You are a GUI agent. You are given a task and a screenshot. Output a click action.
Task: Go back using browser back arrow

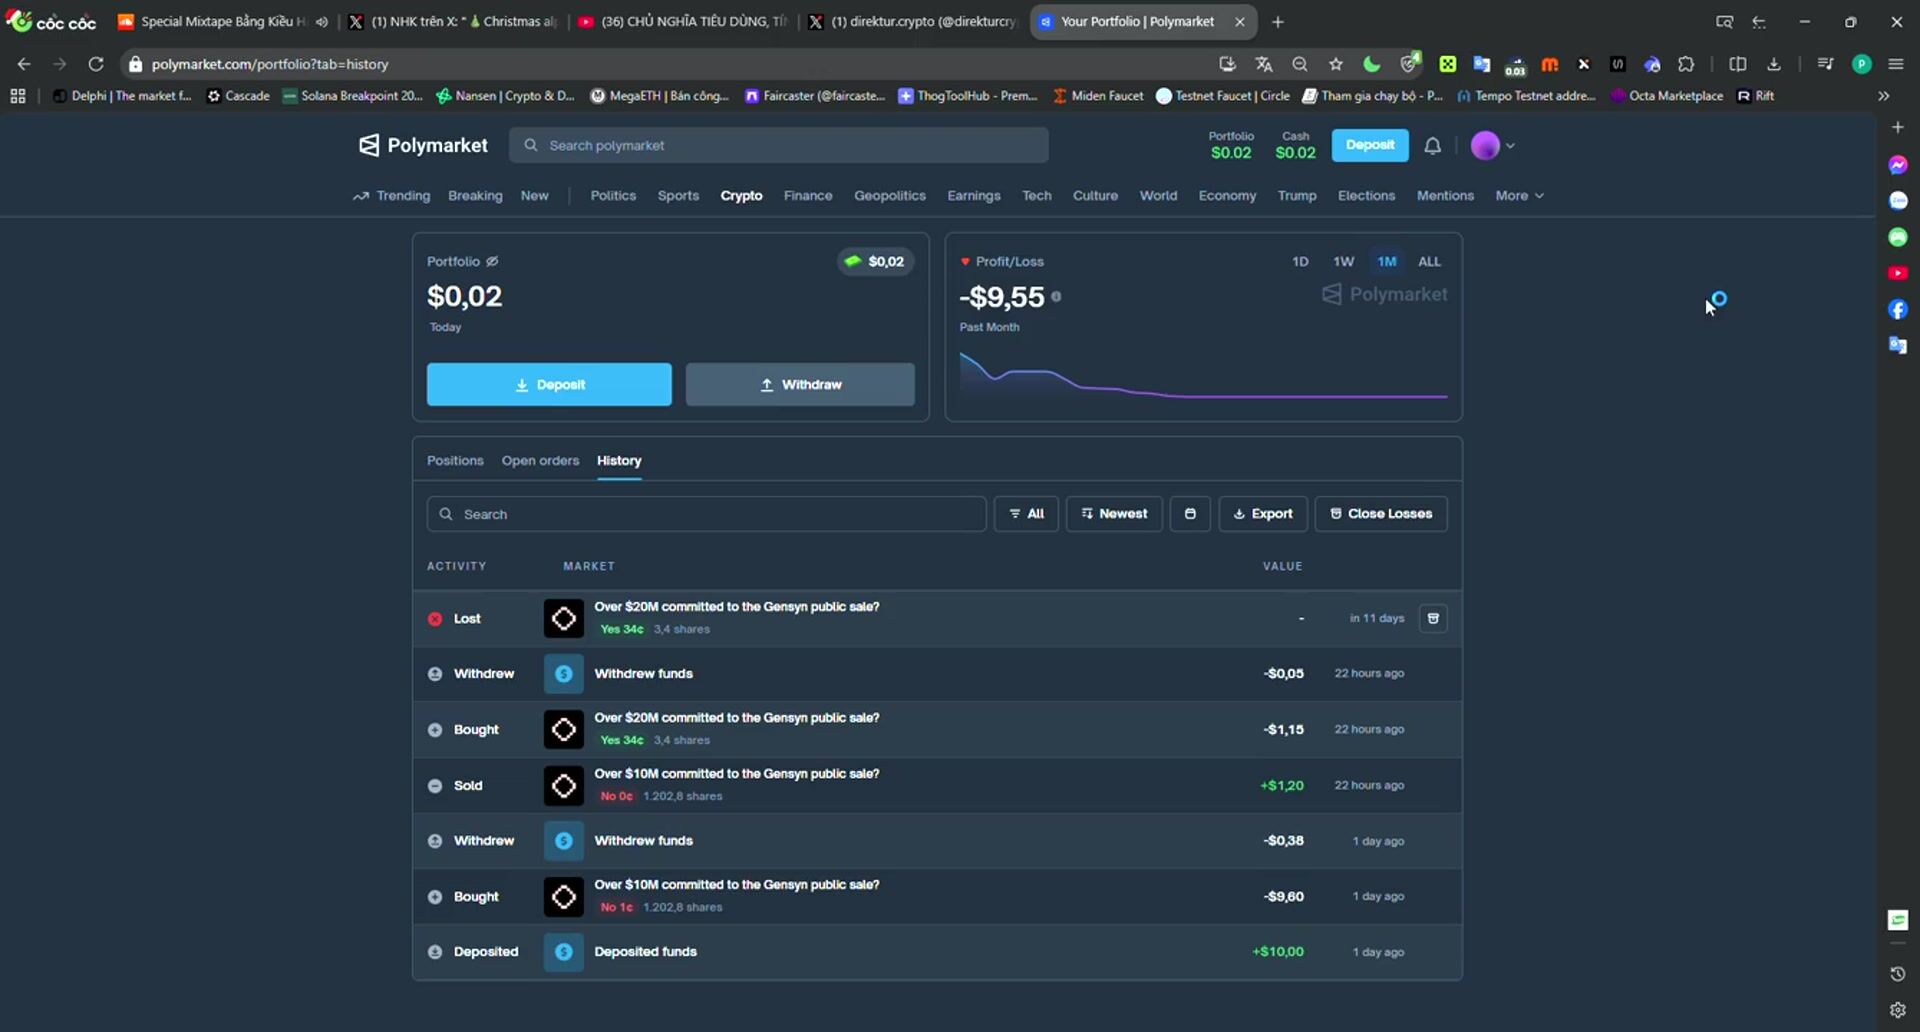tap(24, 64)
